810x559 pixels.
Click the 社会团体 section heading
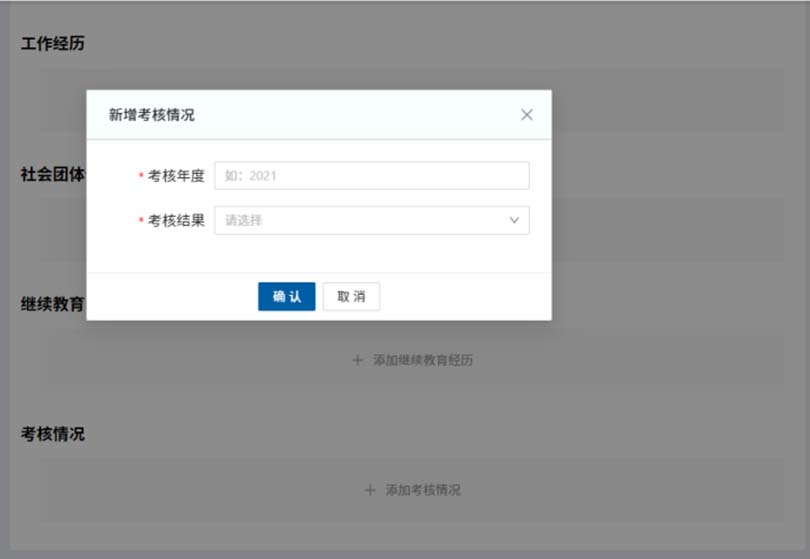53,174
